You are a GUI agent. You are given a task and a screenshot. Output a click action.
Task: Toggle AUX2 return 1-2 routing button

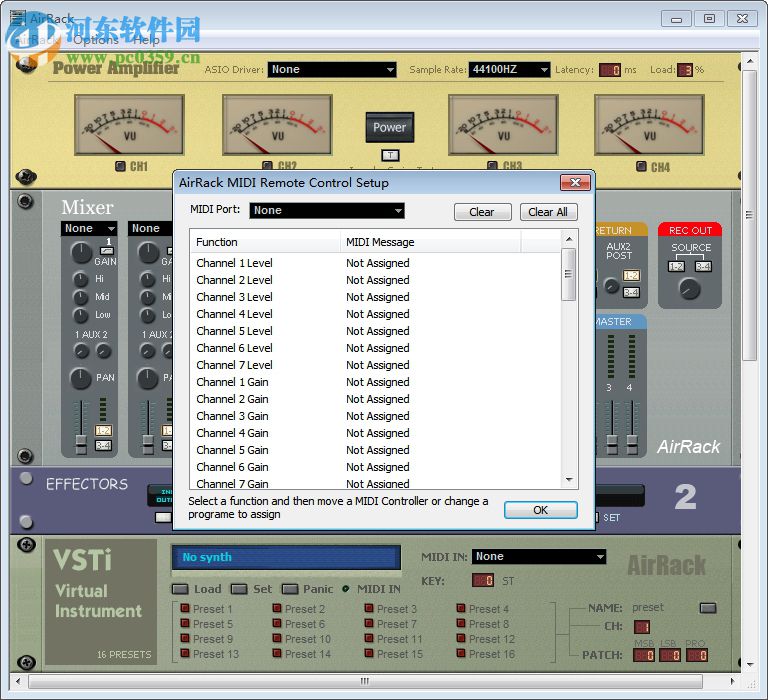(x=631, y=276)
